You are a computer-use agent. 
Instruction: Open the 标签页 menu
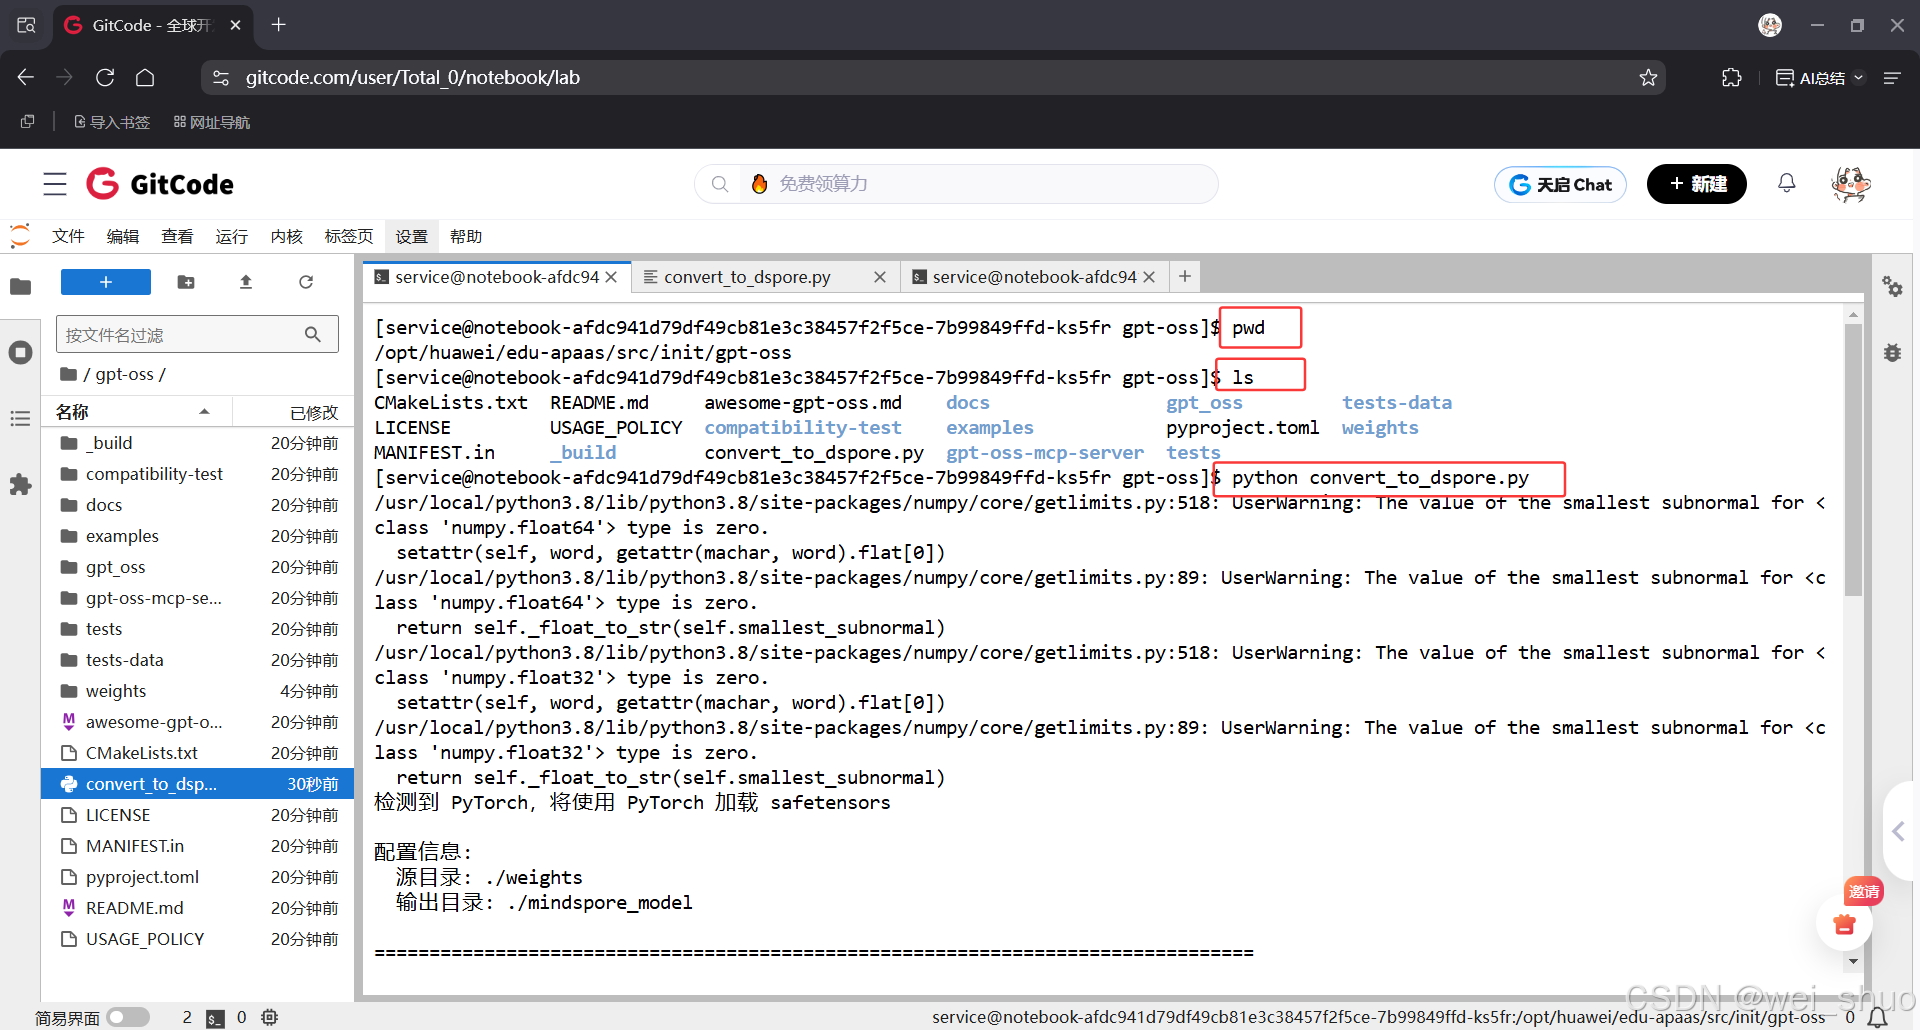349,236
